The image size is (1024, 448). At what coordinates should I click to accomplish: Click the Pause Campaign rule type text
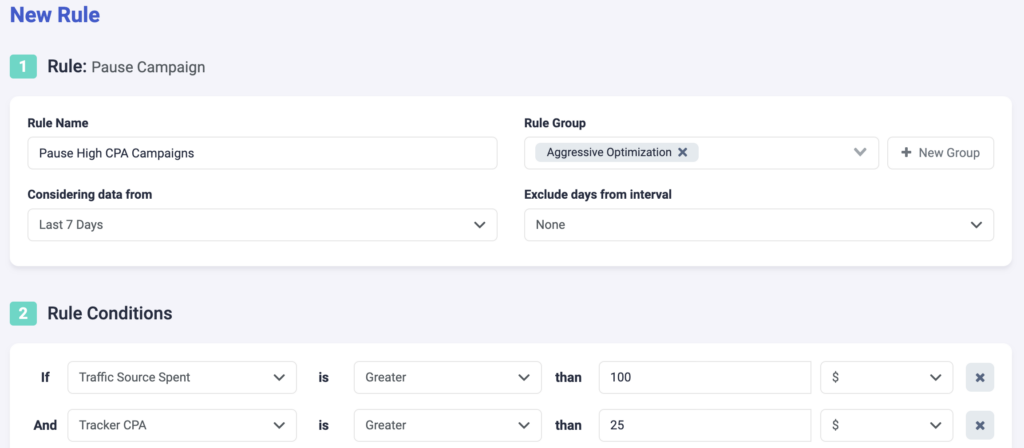148,67
